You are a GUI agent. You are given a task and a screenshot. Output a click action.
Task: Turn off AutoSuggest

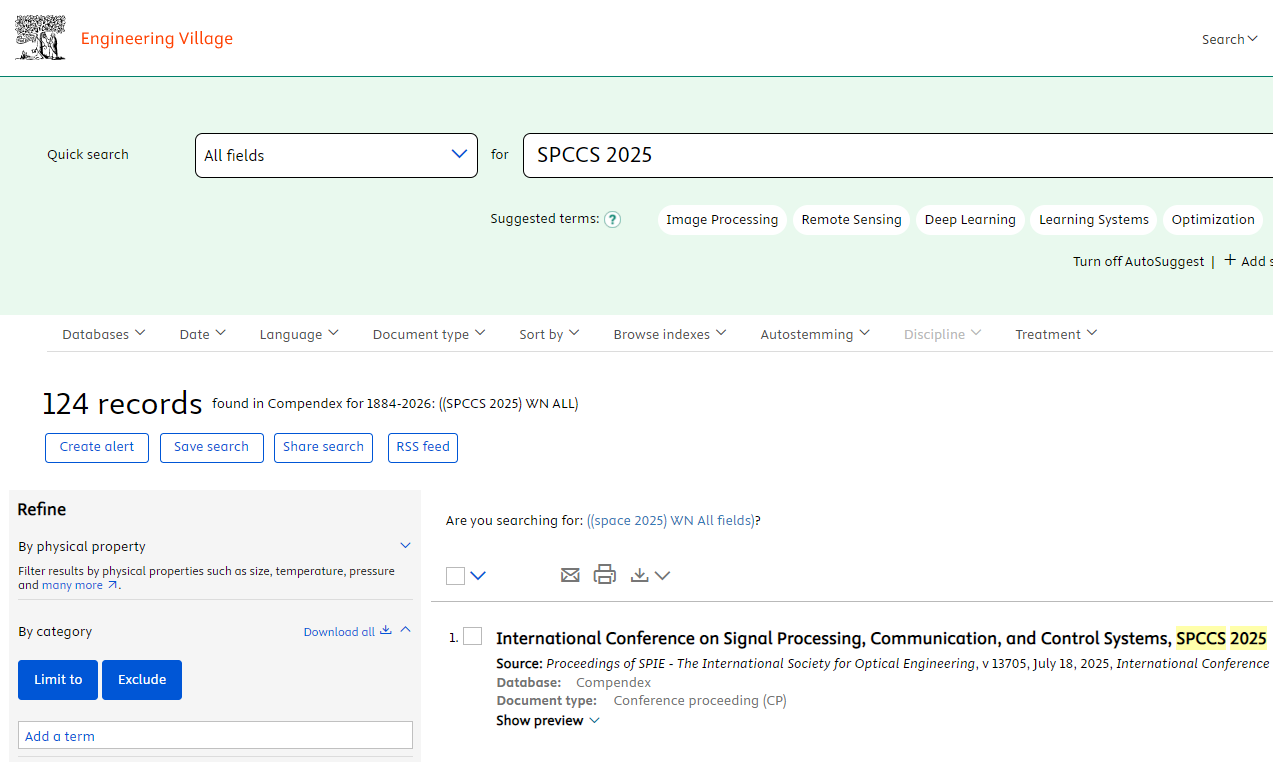(1138, 261)
